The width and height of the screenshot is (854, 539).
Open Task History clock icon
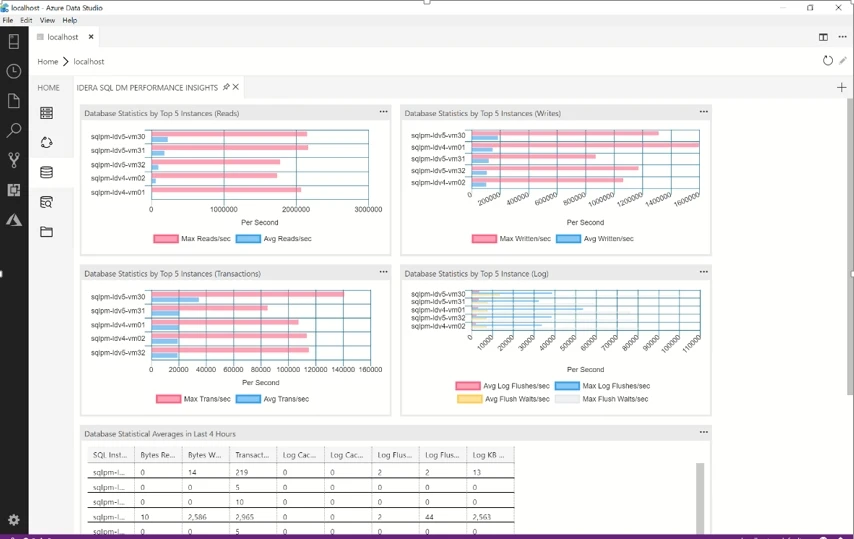tap(14, 71)
